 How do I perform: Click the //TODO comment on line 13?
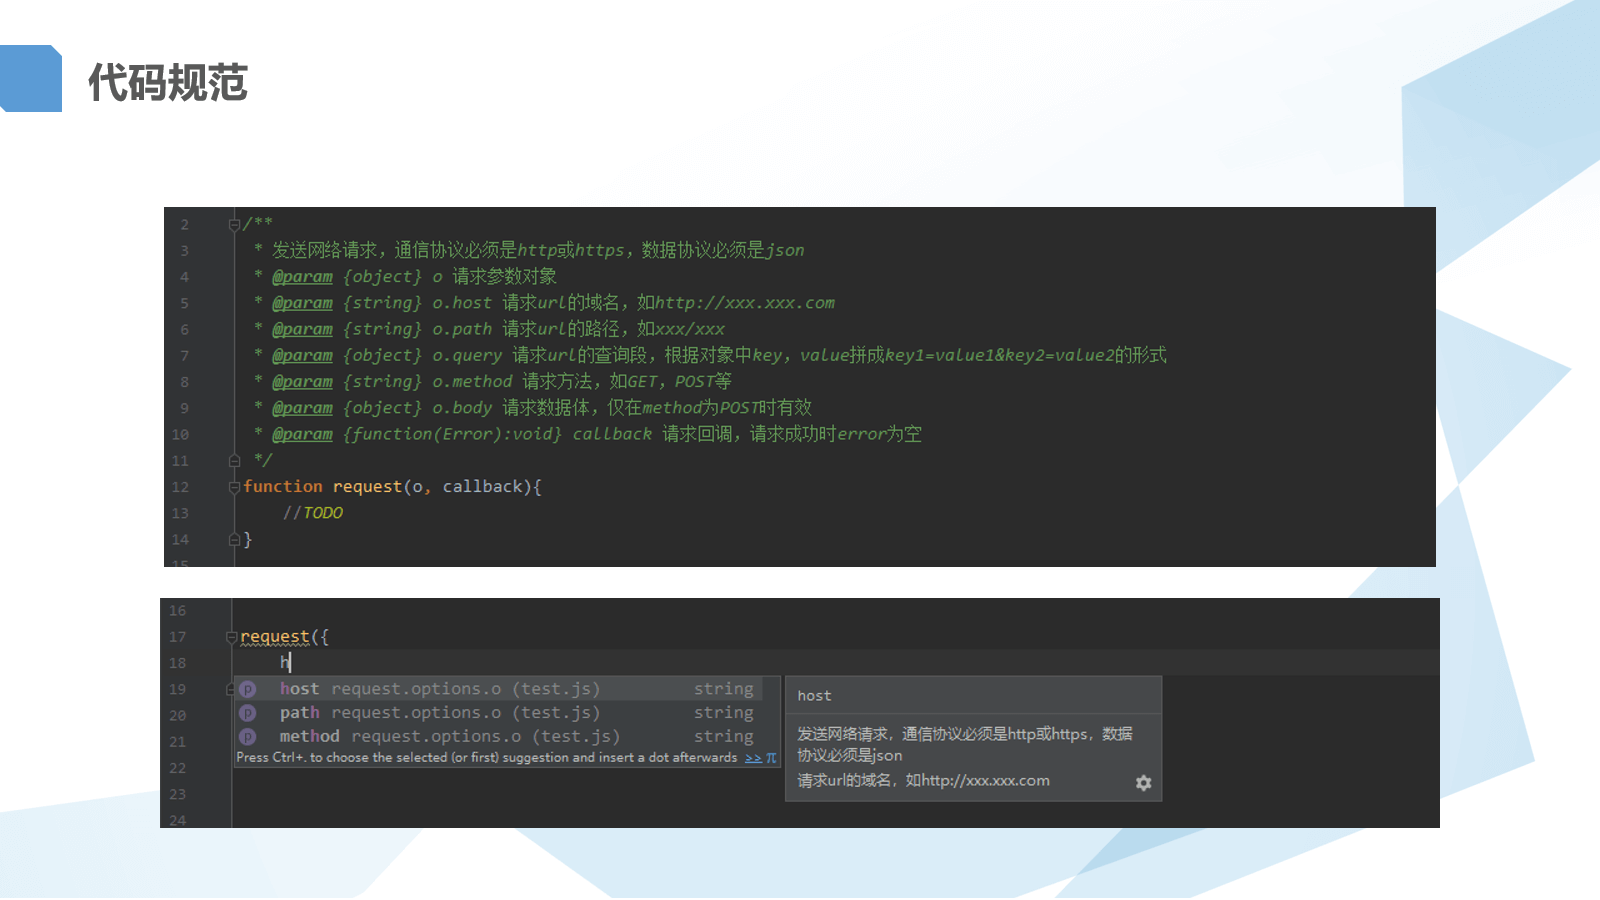click(x=312, y=513)
